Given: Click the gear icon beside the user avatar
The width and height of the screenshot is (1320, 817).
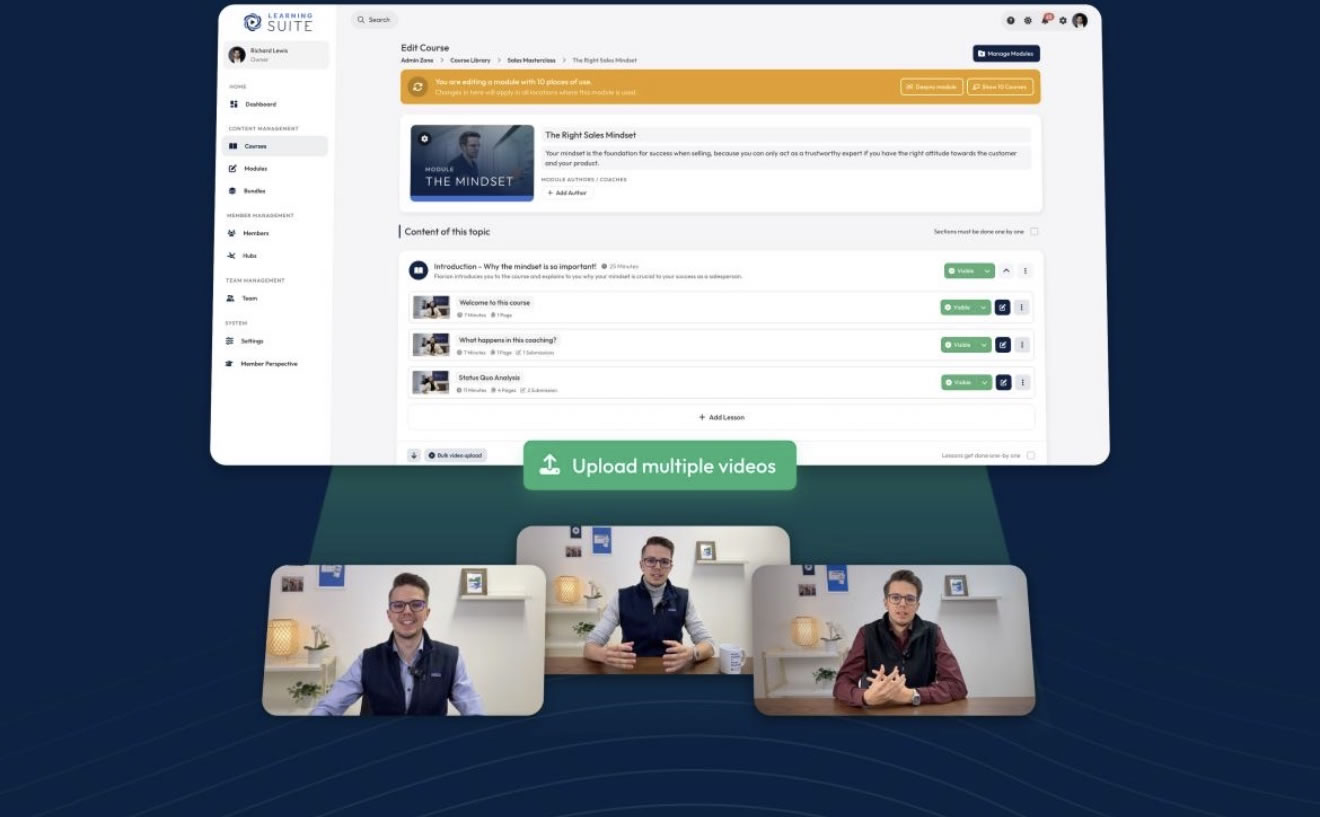Looking at the screenshot, I should [x=1063, y=20].
